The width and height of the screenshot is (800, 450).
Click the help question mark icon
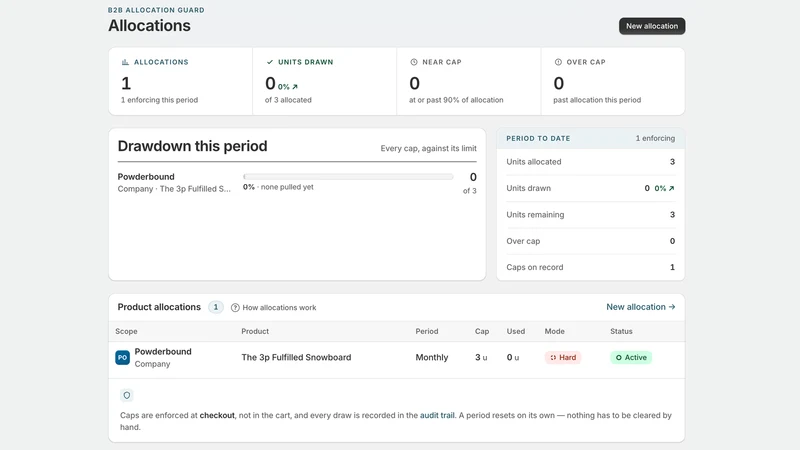[235, 308]
